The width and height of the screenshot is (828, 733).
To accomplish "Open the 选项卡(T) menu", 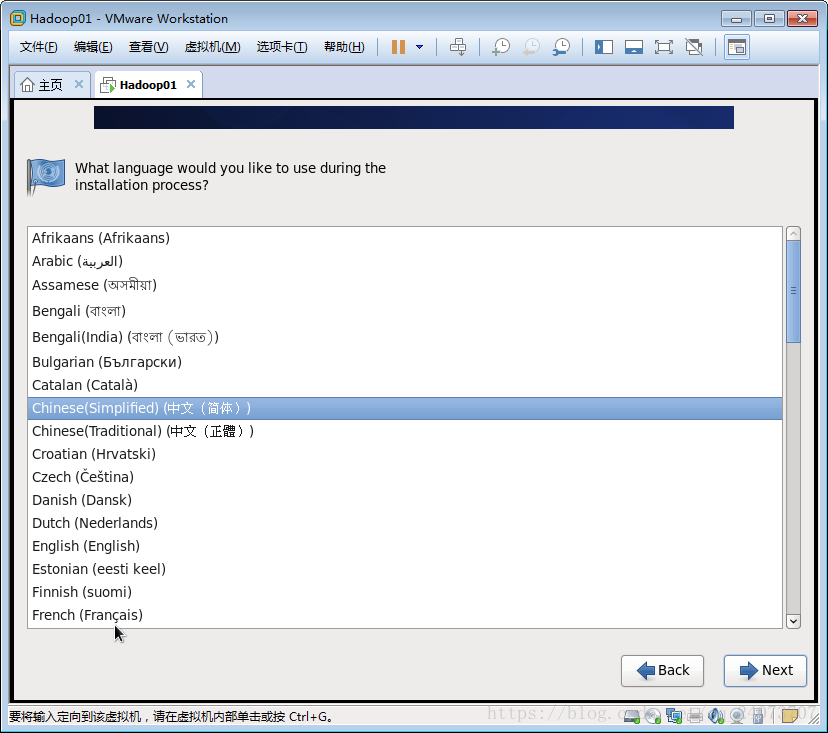I will pyautogui.click(x=282, y=47).
